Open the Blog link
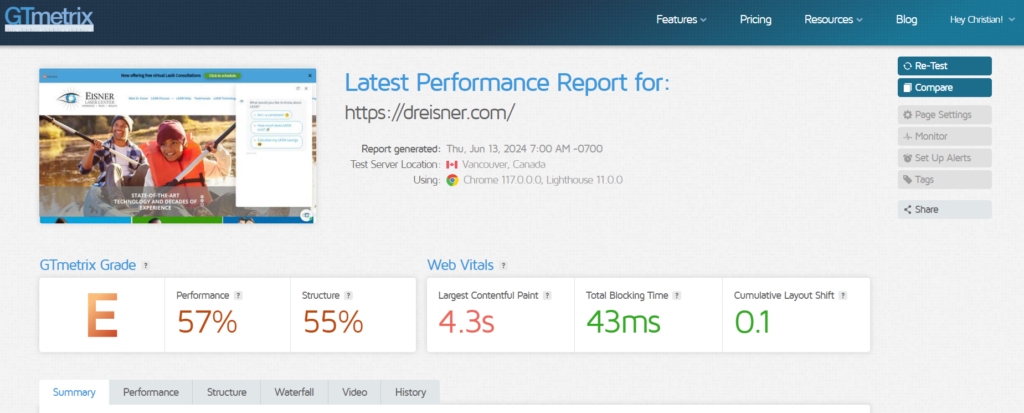The width and height of the screenshot is (1024, 413). pyautogui.click(x=906, y=20)
